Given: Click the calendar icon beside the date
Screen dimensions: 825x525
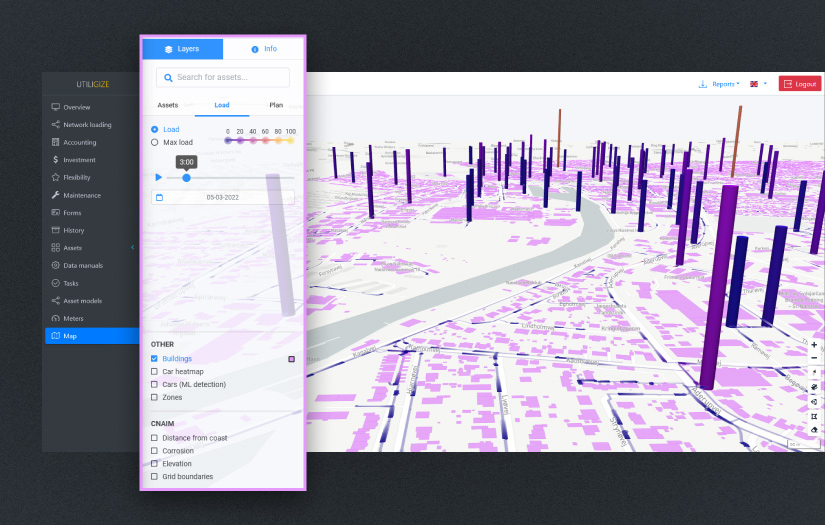Looking at the screenshot, I should pyautogui.click(x=159, y=197).
